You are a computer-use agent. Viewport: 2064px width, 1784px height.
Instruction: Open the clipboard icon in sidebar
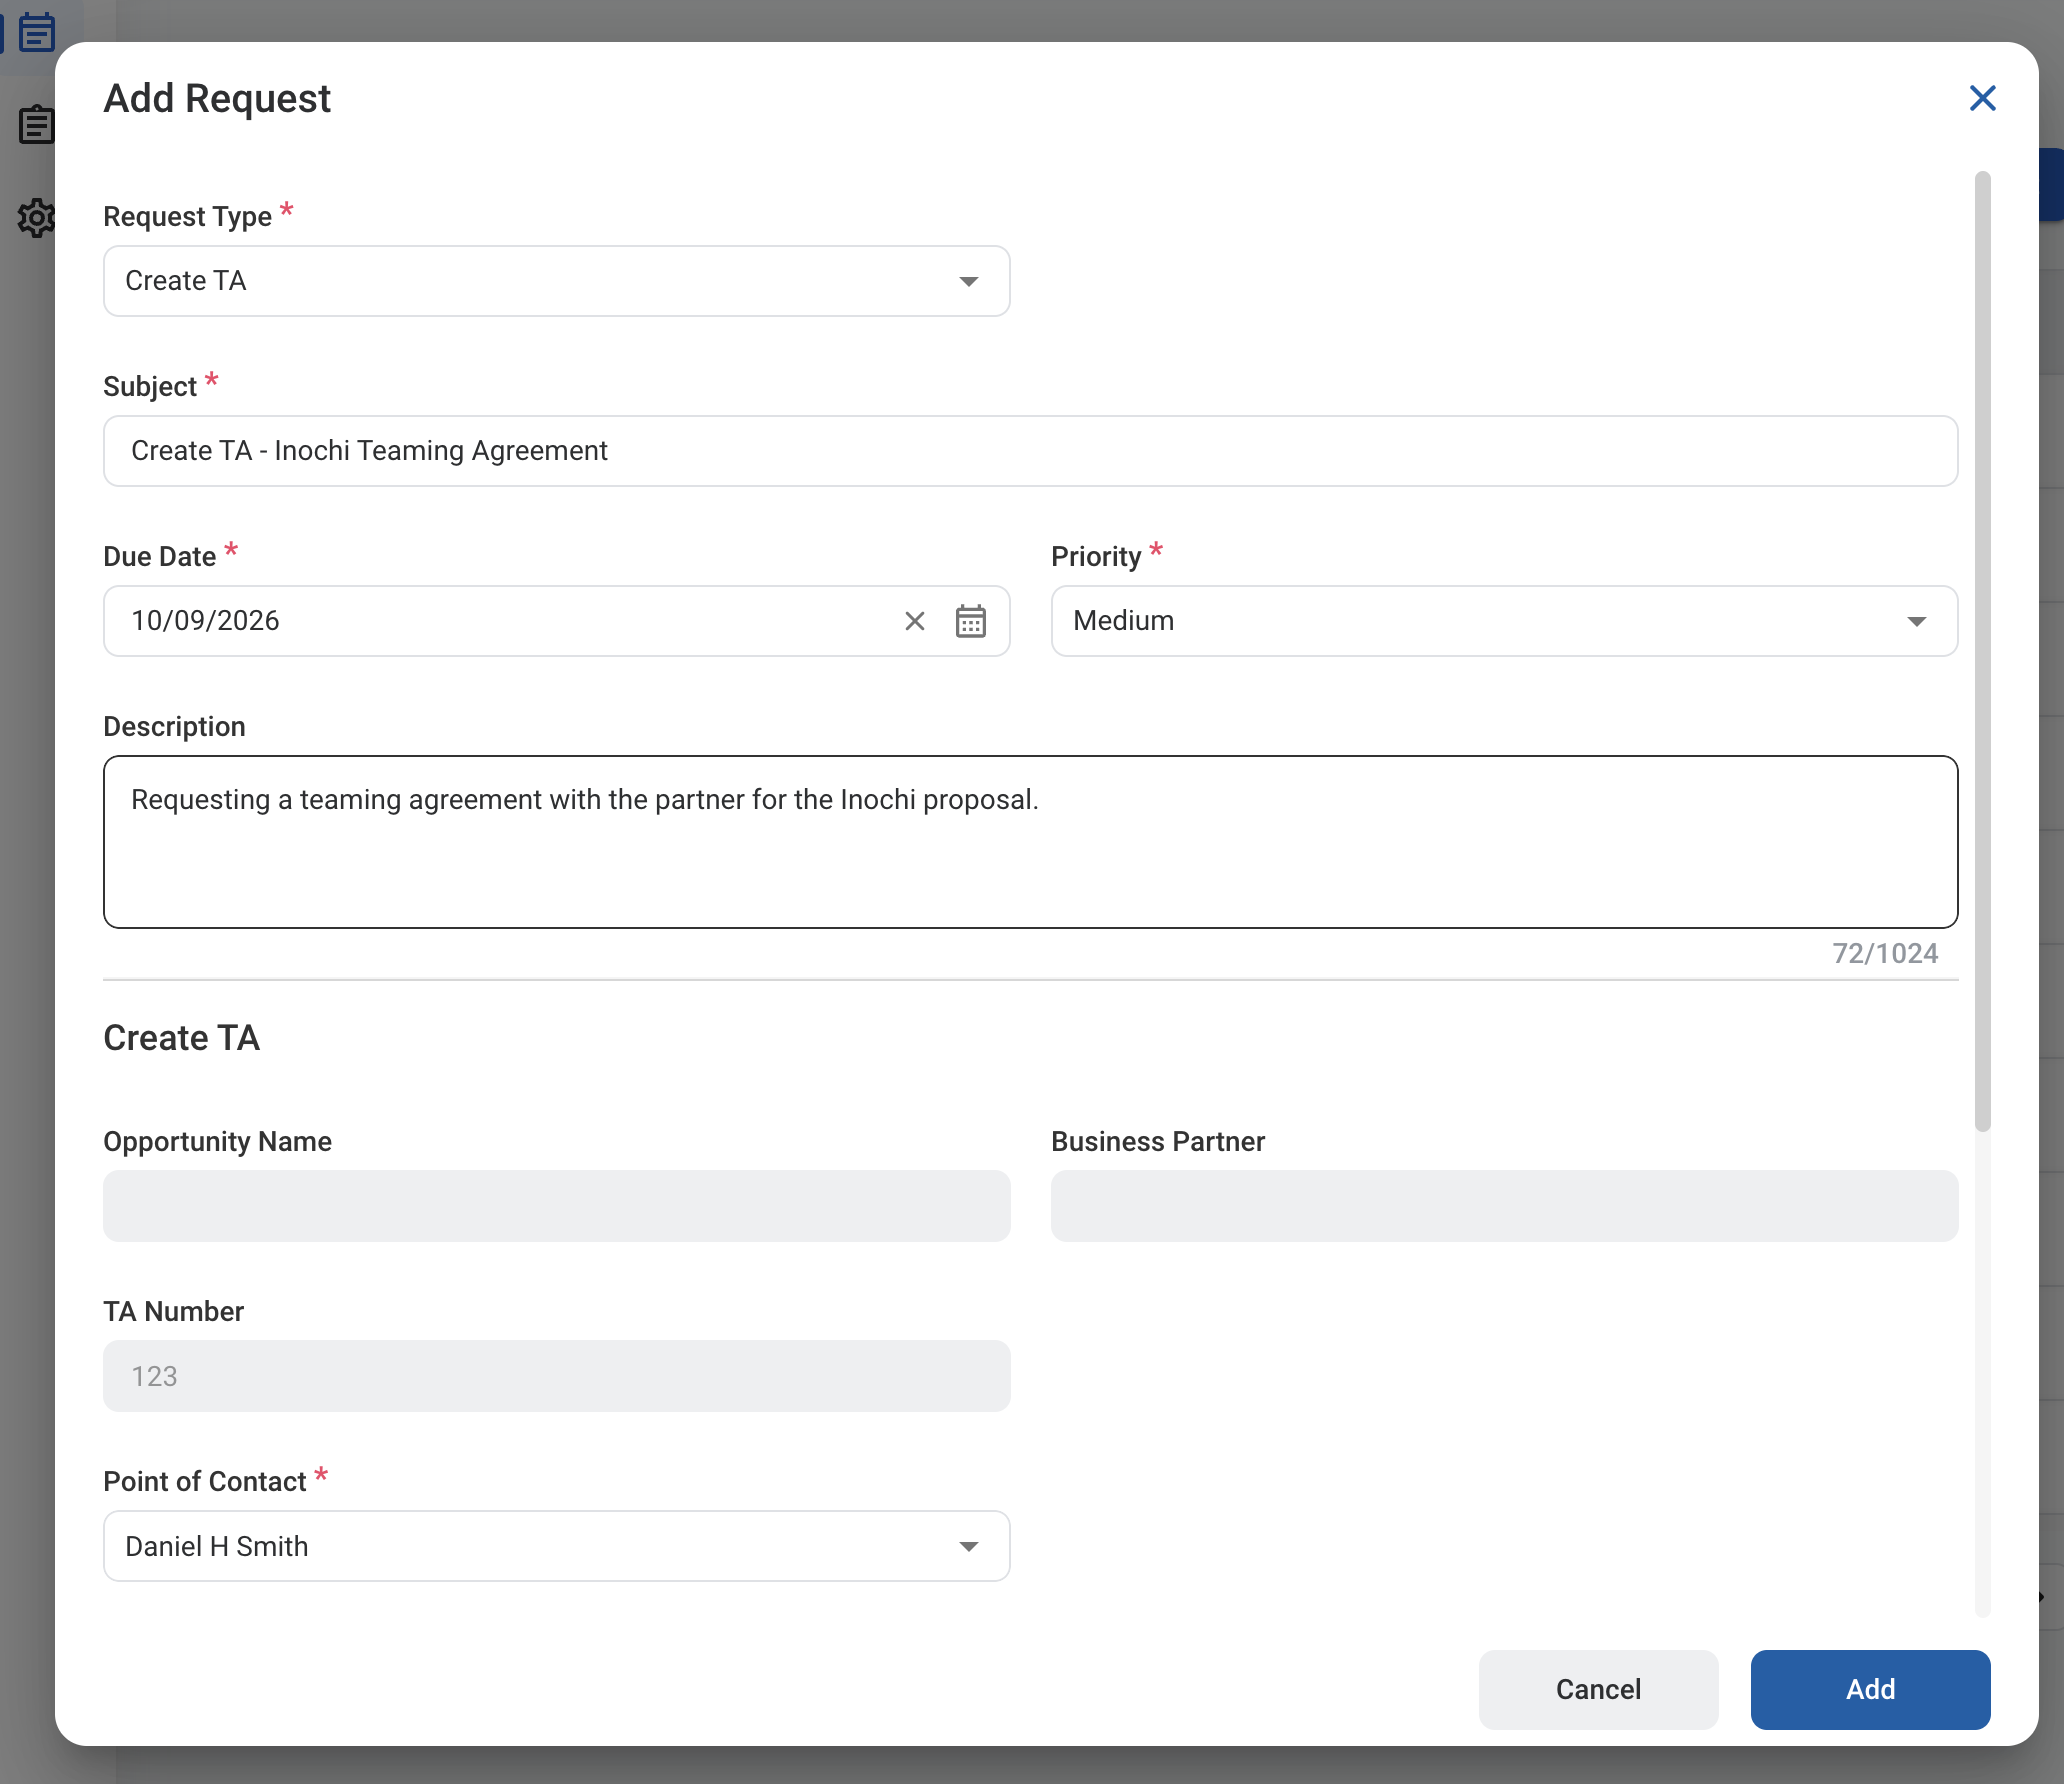click(37, 125)
